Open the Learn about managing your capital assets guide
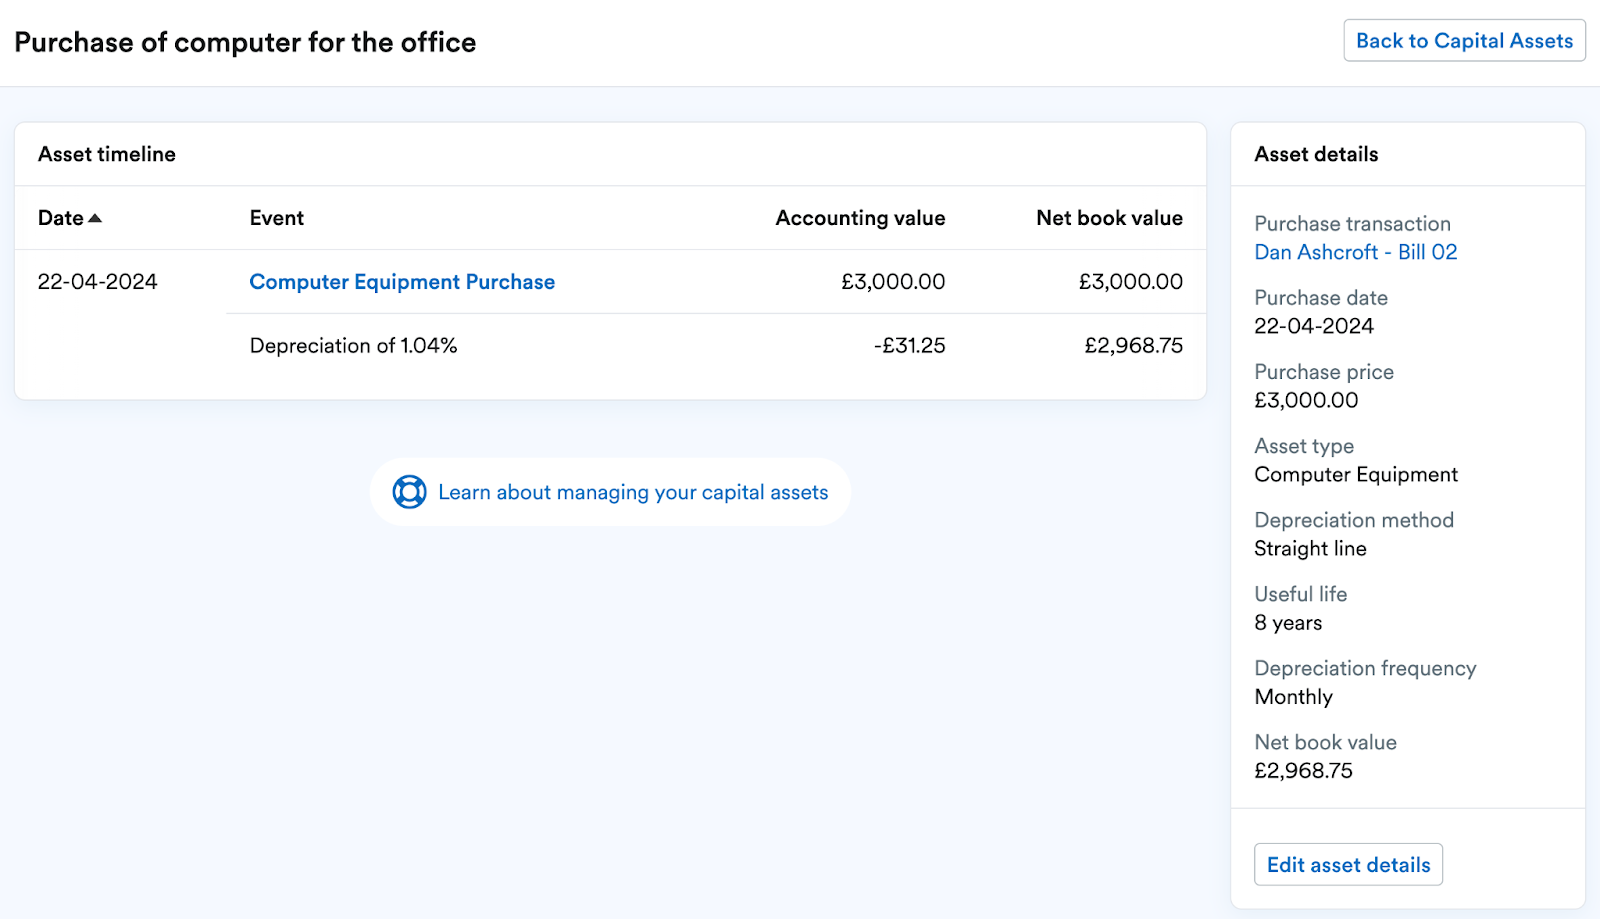 click(x=632, y=492)
